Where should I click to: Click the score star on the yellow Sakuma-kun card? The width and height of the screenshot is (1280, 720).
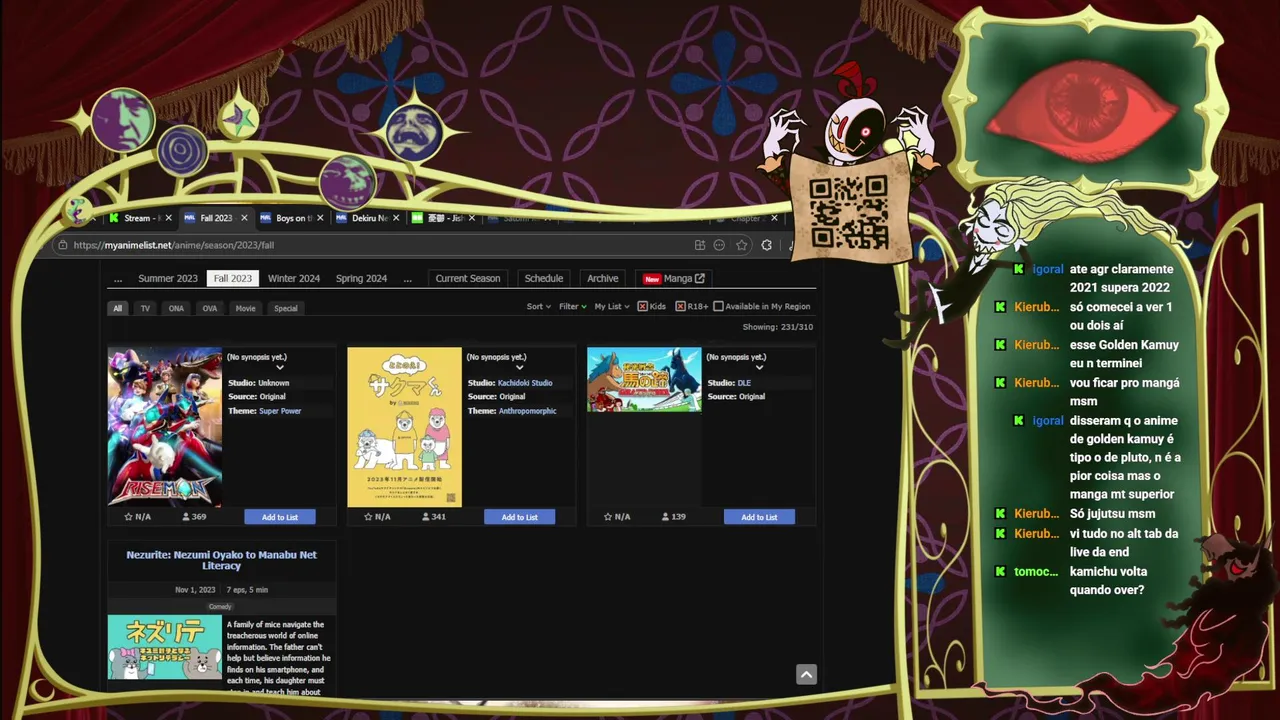[368, 517]
